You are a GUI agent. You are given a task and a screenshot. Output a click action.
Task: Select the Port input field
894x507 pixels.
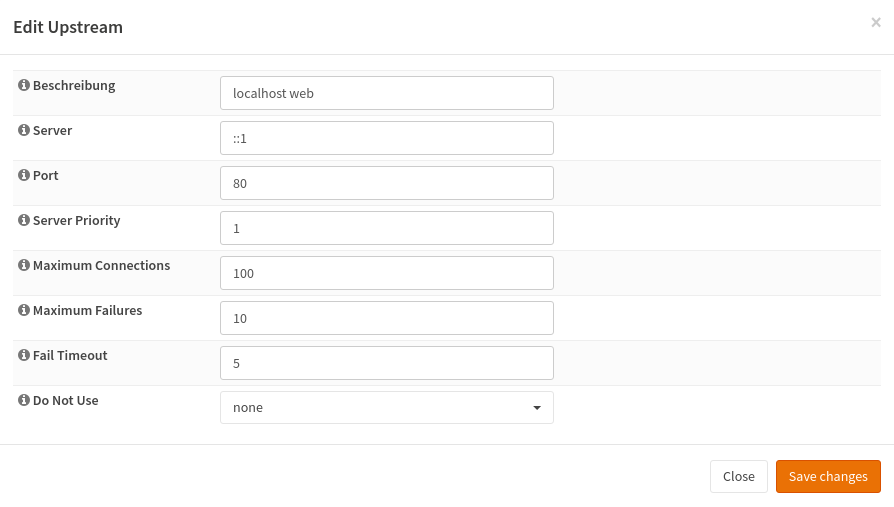pyautogui.click(x=386, y=183)
